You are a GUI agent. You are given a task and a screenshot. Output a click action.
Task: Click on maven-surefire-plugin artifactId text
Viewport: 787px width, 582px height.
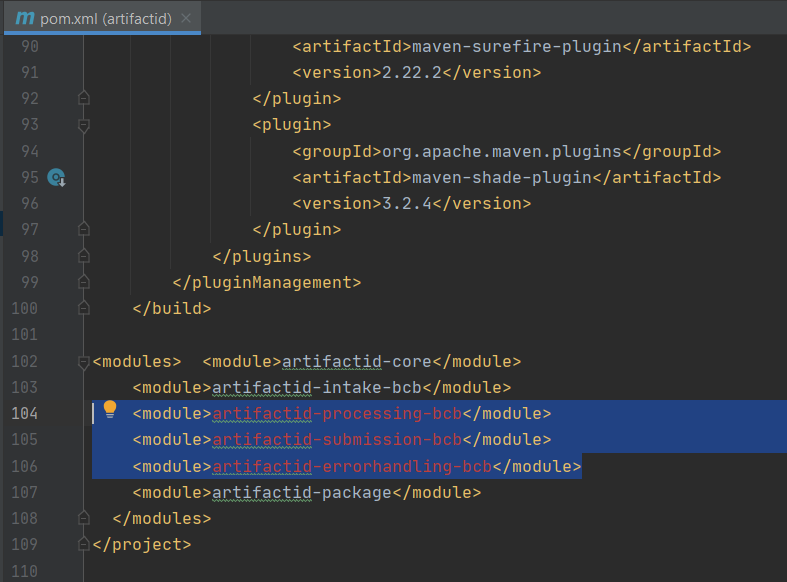coord(517,47)
